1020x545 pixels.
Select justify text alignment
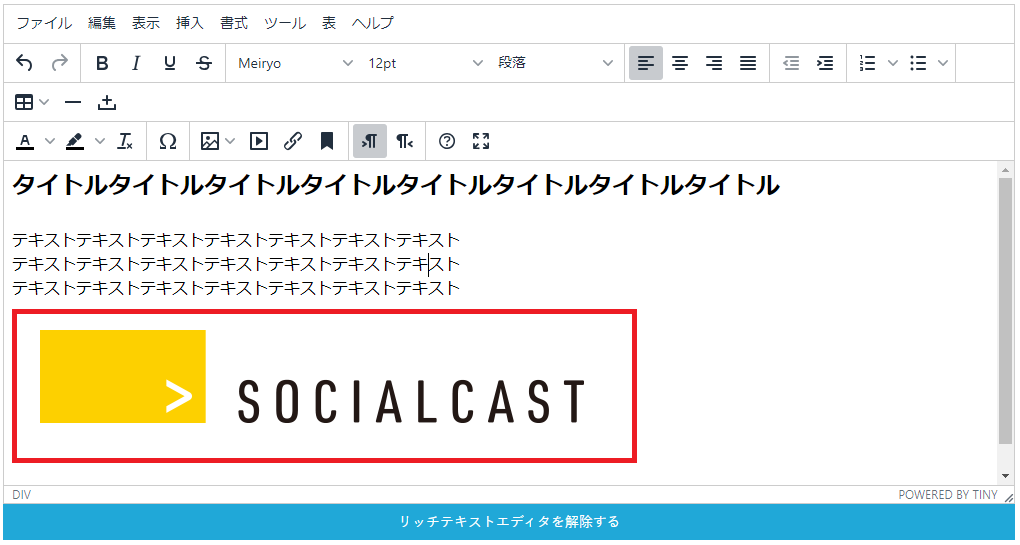(x=748, y=63)
